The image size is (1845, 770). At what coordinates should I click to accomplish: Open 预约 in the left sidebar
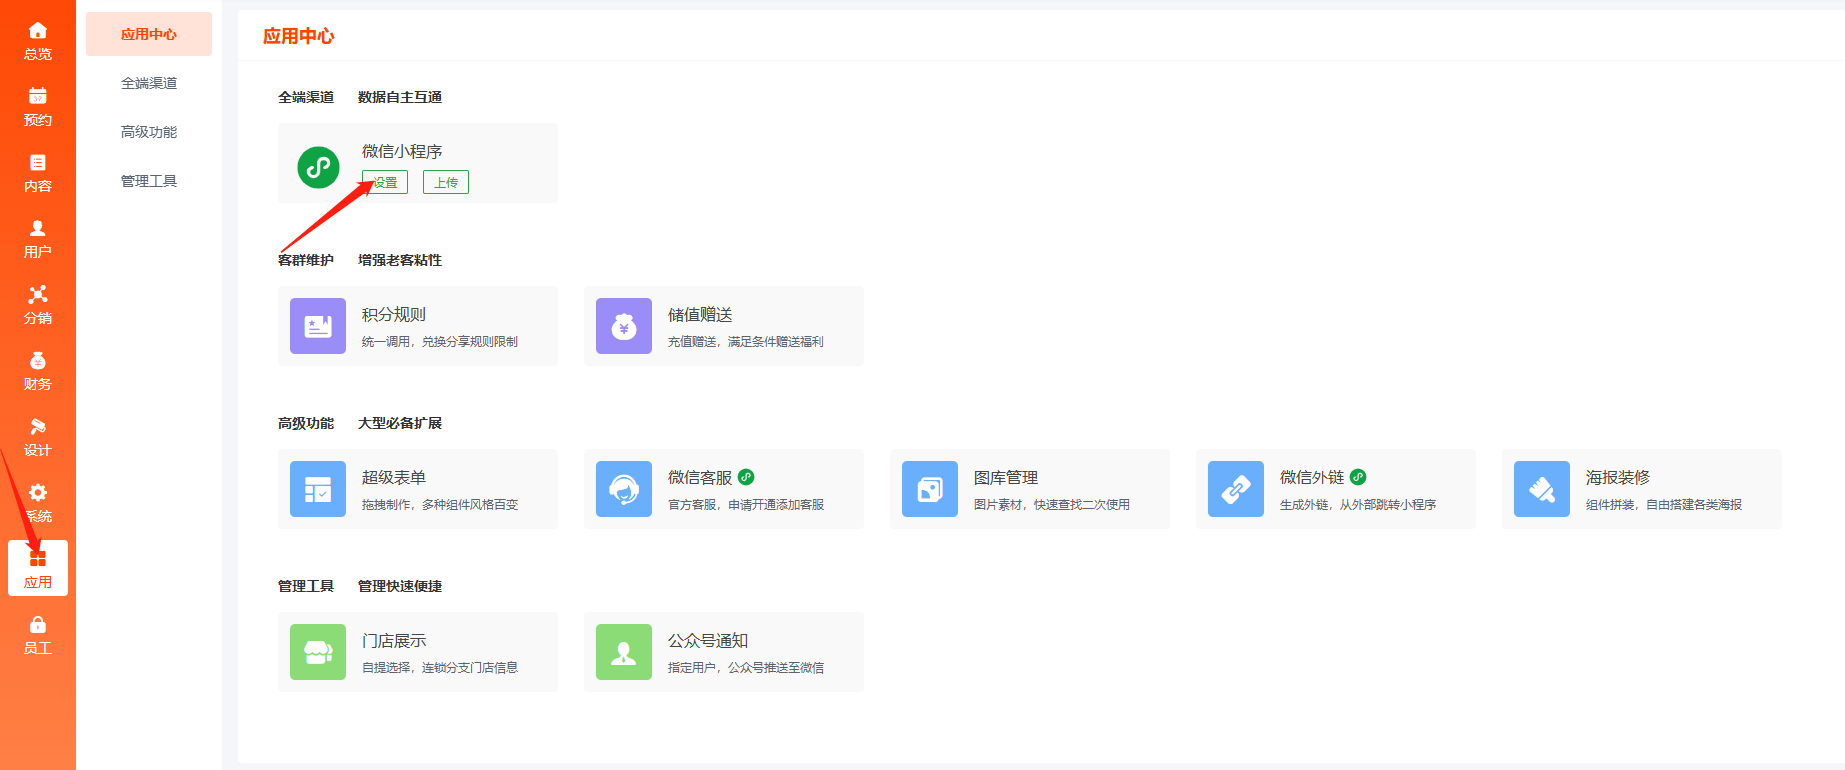(38, 107)
